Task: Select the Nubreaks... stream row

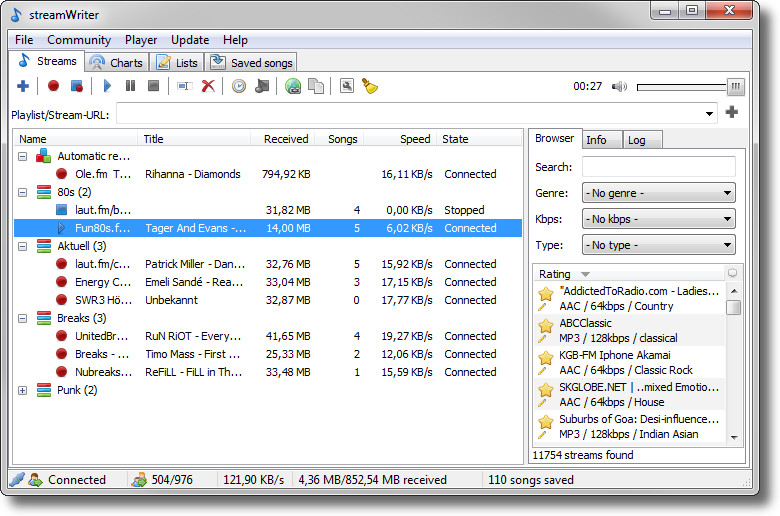Action: pyautogui.click(x=268, y=372)
